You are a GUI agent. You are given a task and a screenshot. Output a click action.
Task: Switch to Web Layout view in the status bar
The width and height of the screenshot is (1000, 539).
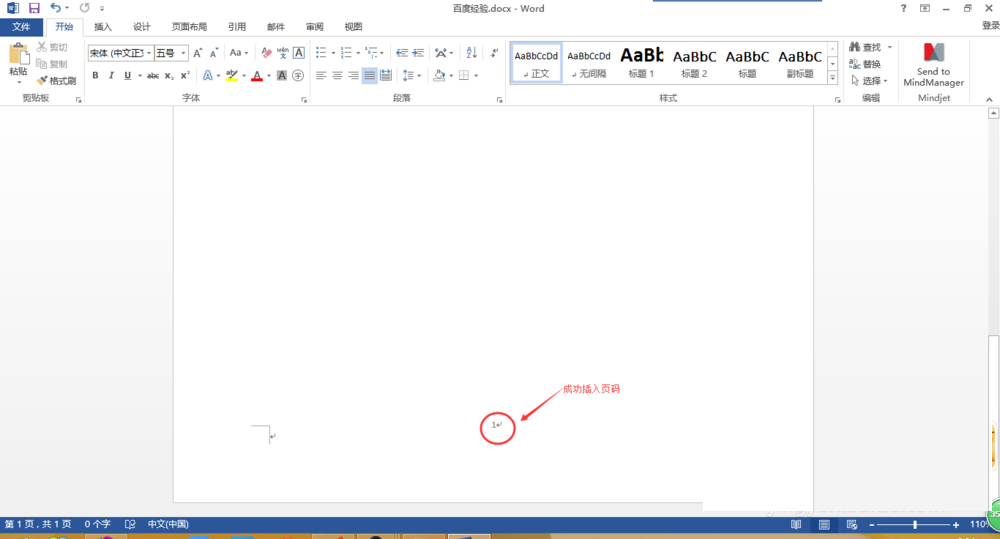(851, 524)
